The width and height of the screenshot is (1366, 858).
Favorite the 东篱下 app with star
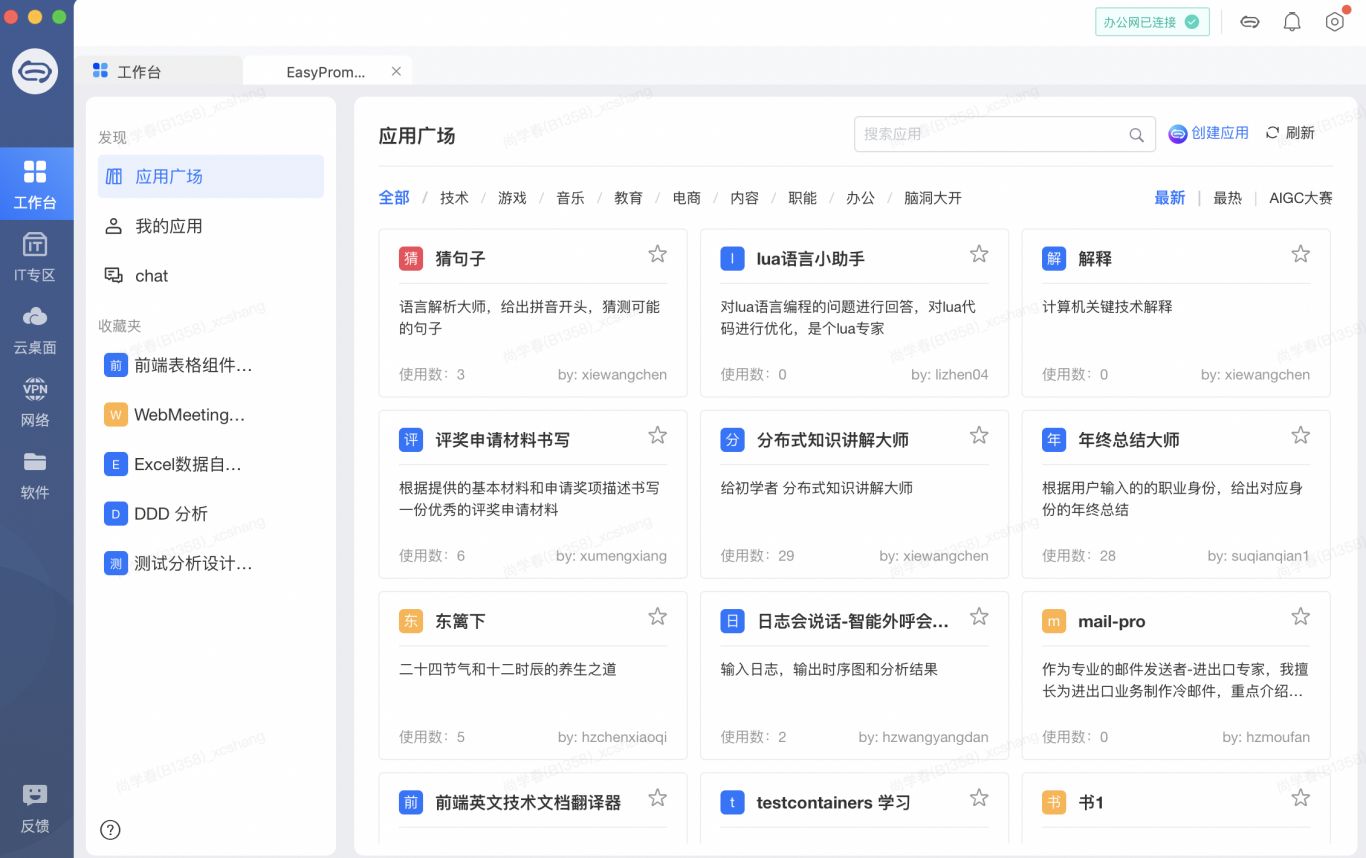[x=657, y=616]
